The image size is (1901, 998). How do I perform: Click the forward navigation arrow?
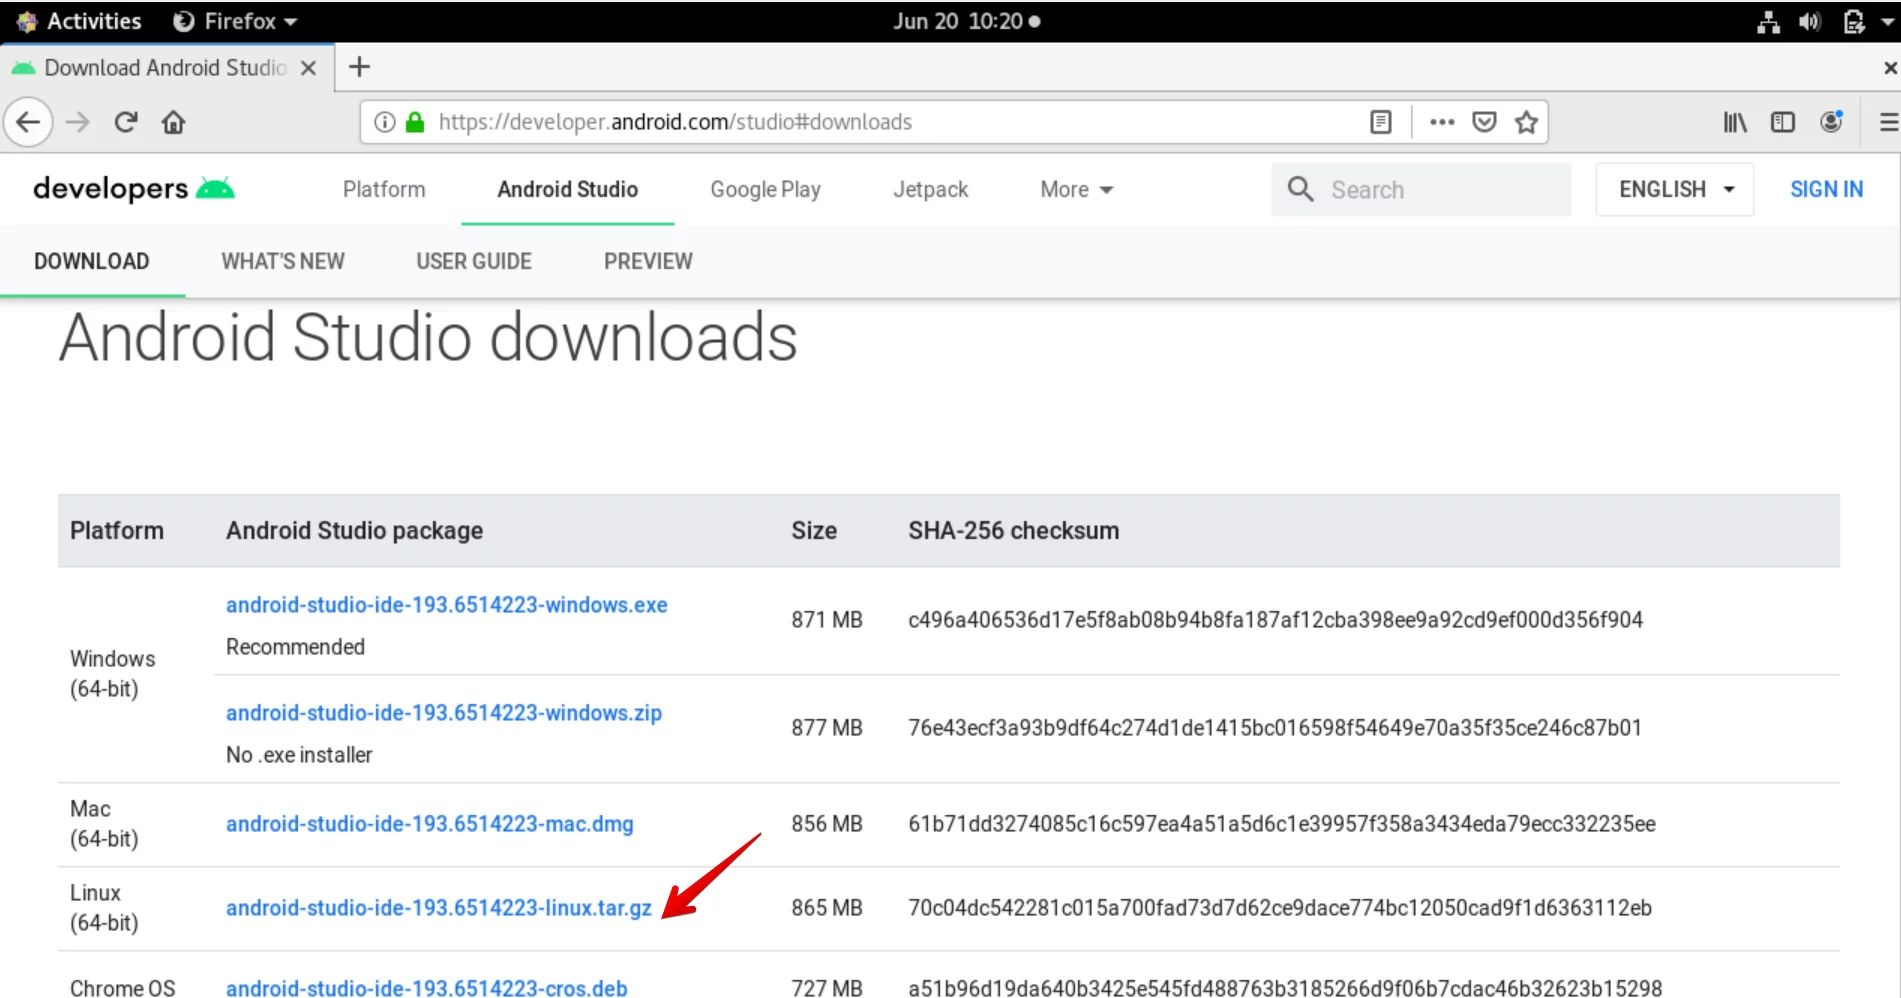coord(77,122)
